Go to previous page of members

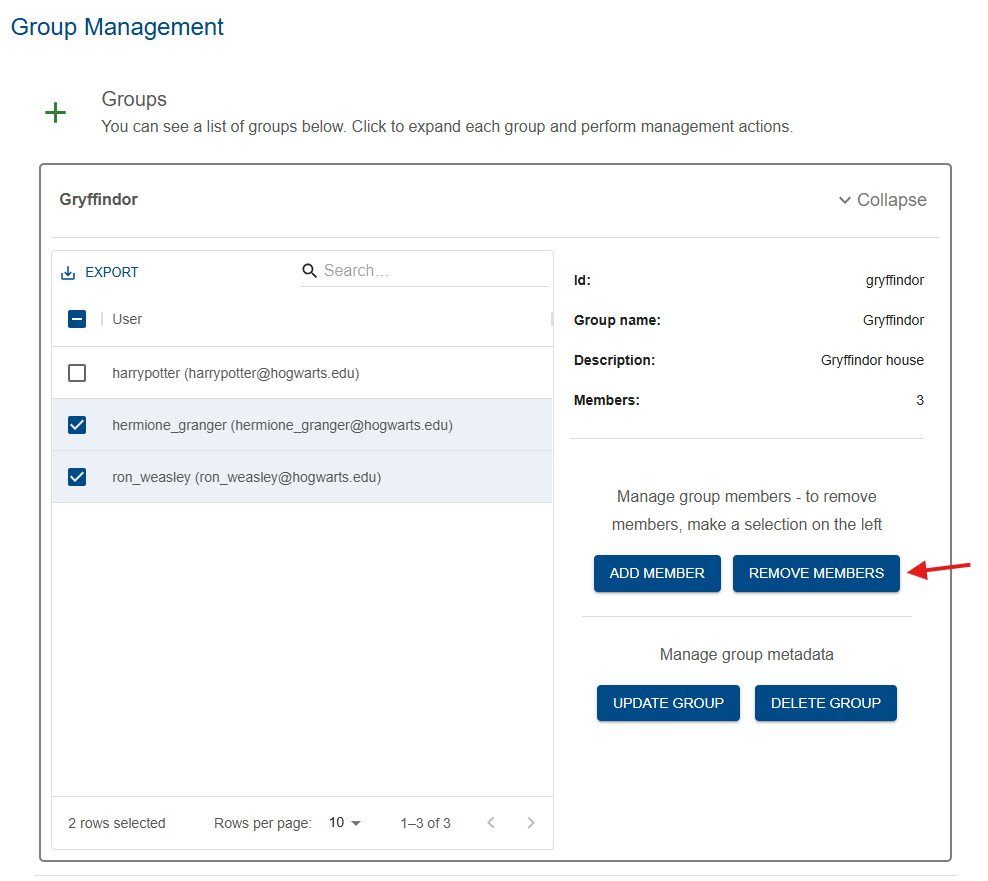click(491, 822)
